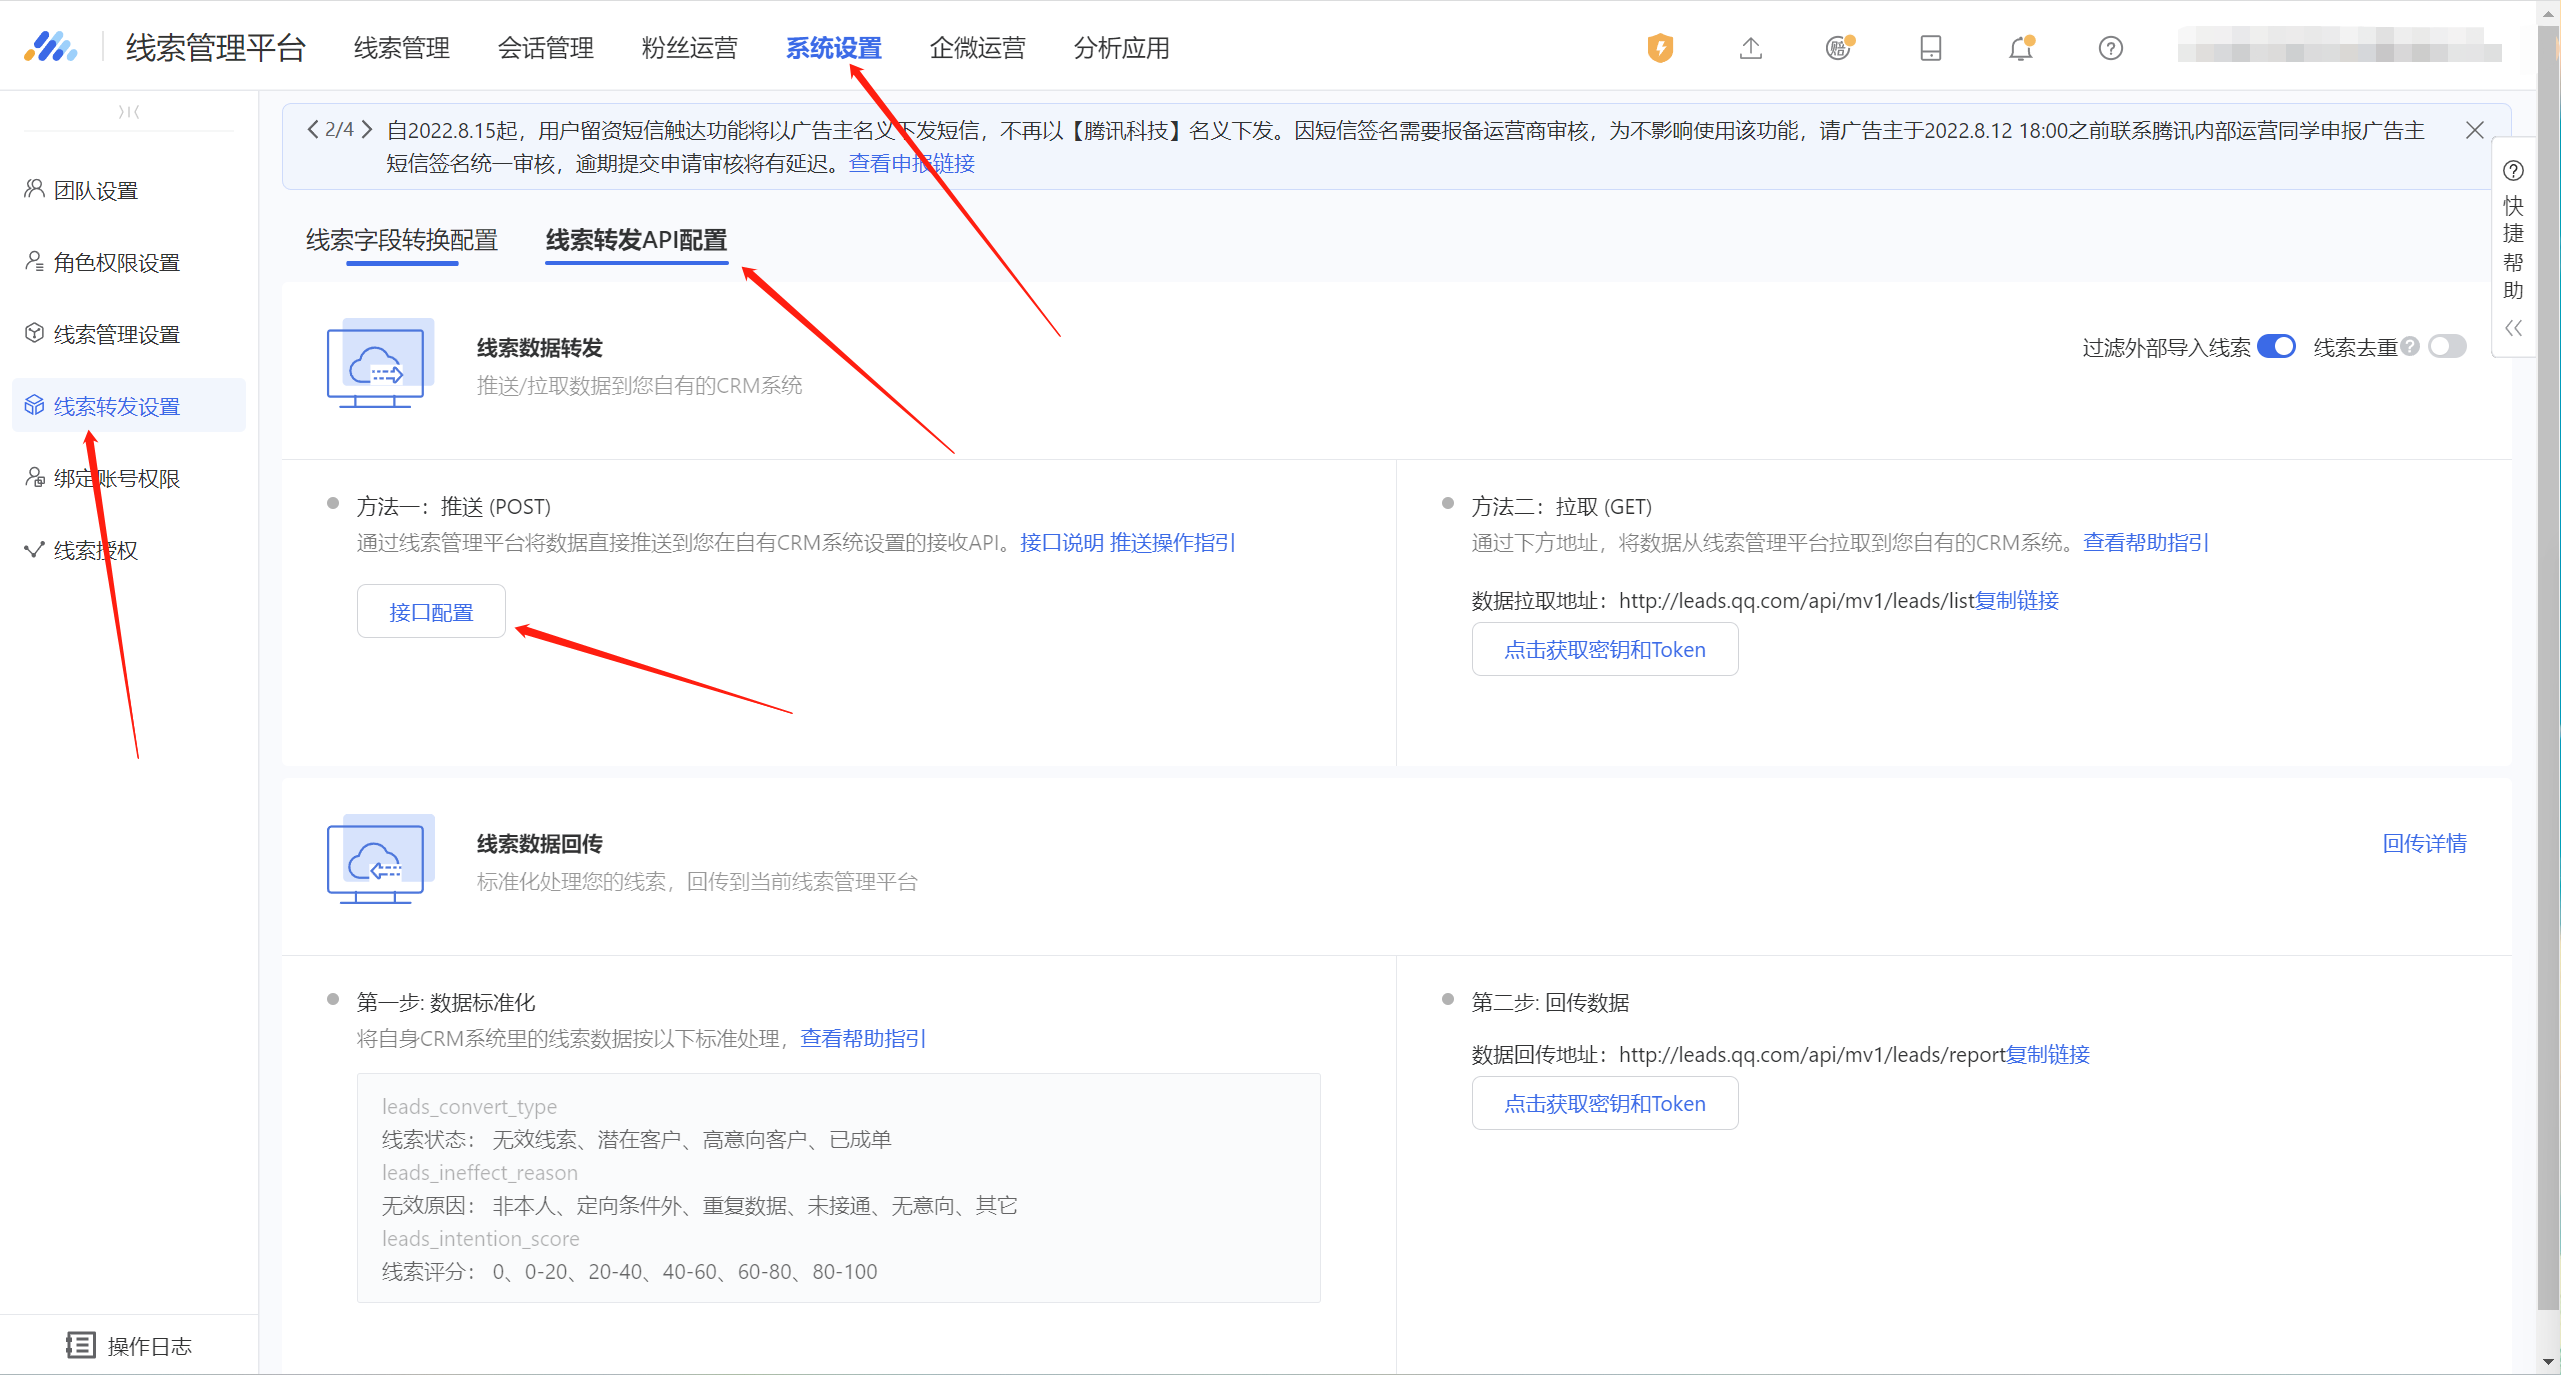Image resolution: width=2561 pixels, height=1375 pixels.
Task: Select 团队设置 in the sidebar
Action: coord(95,190)
